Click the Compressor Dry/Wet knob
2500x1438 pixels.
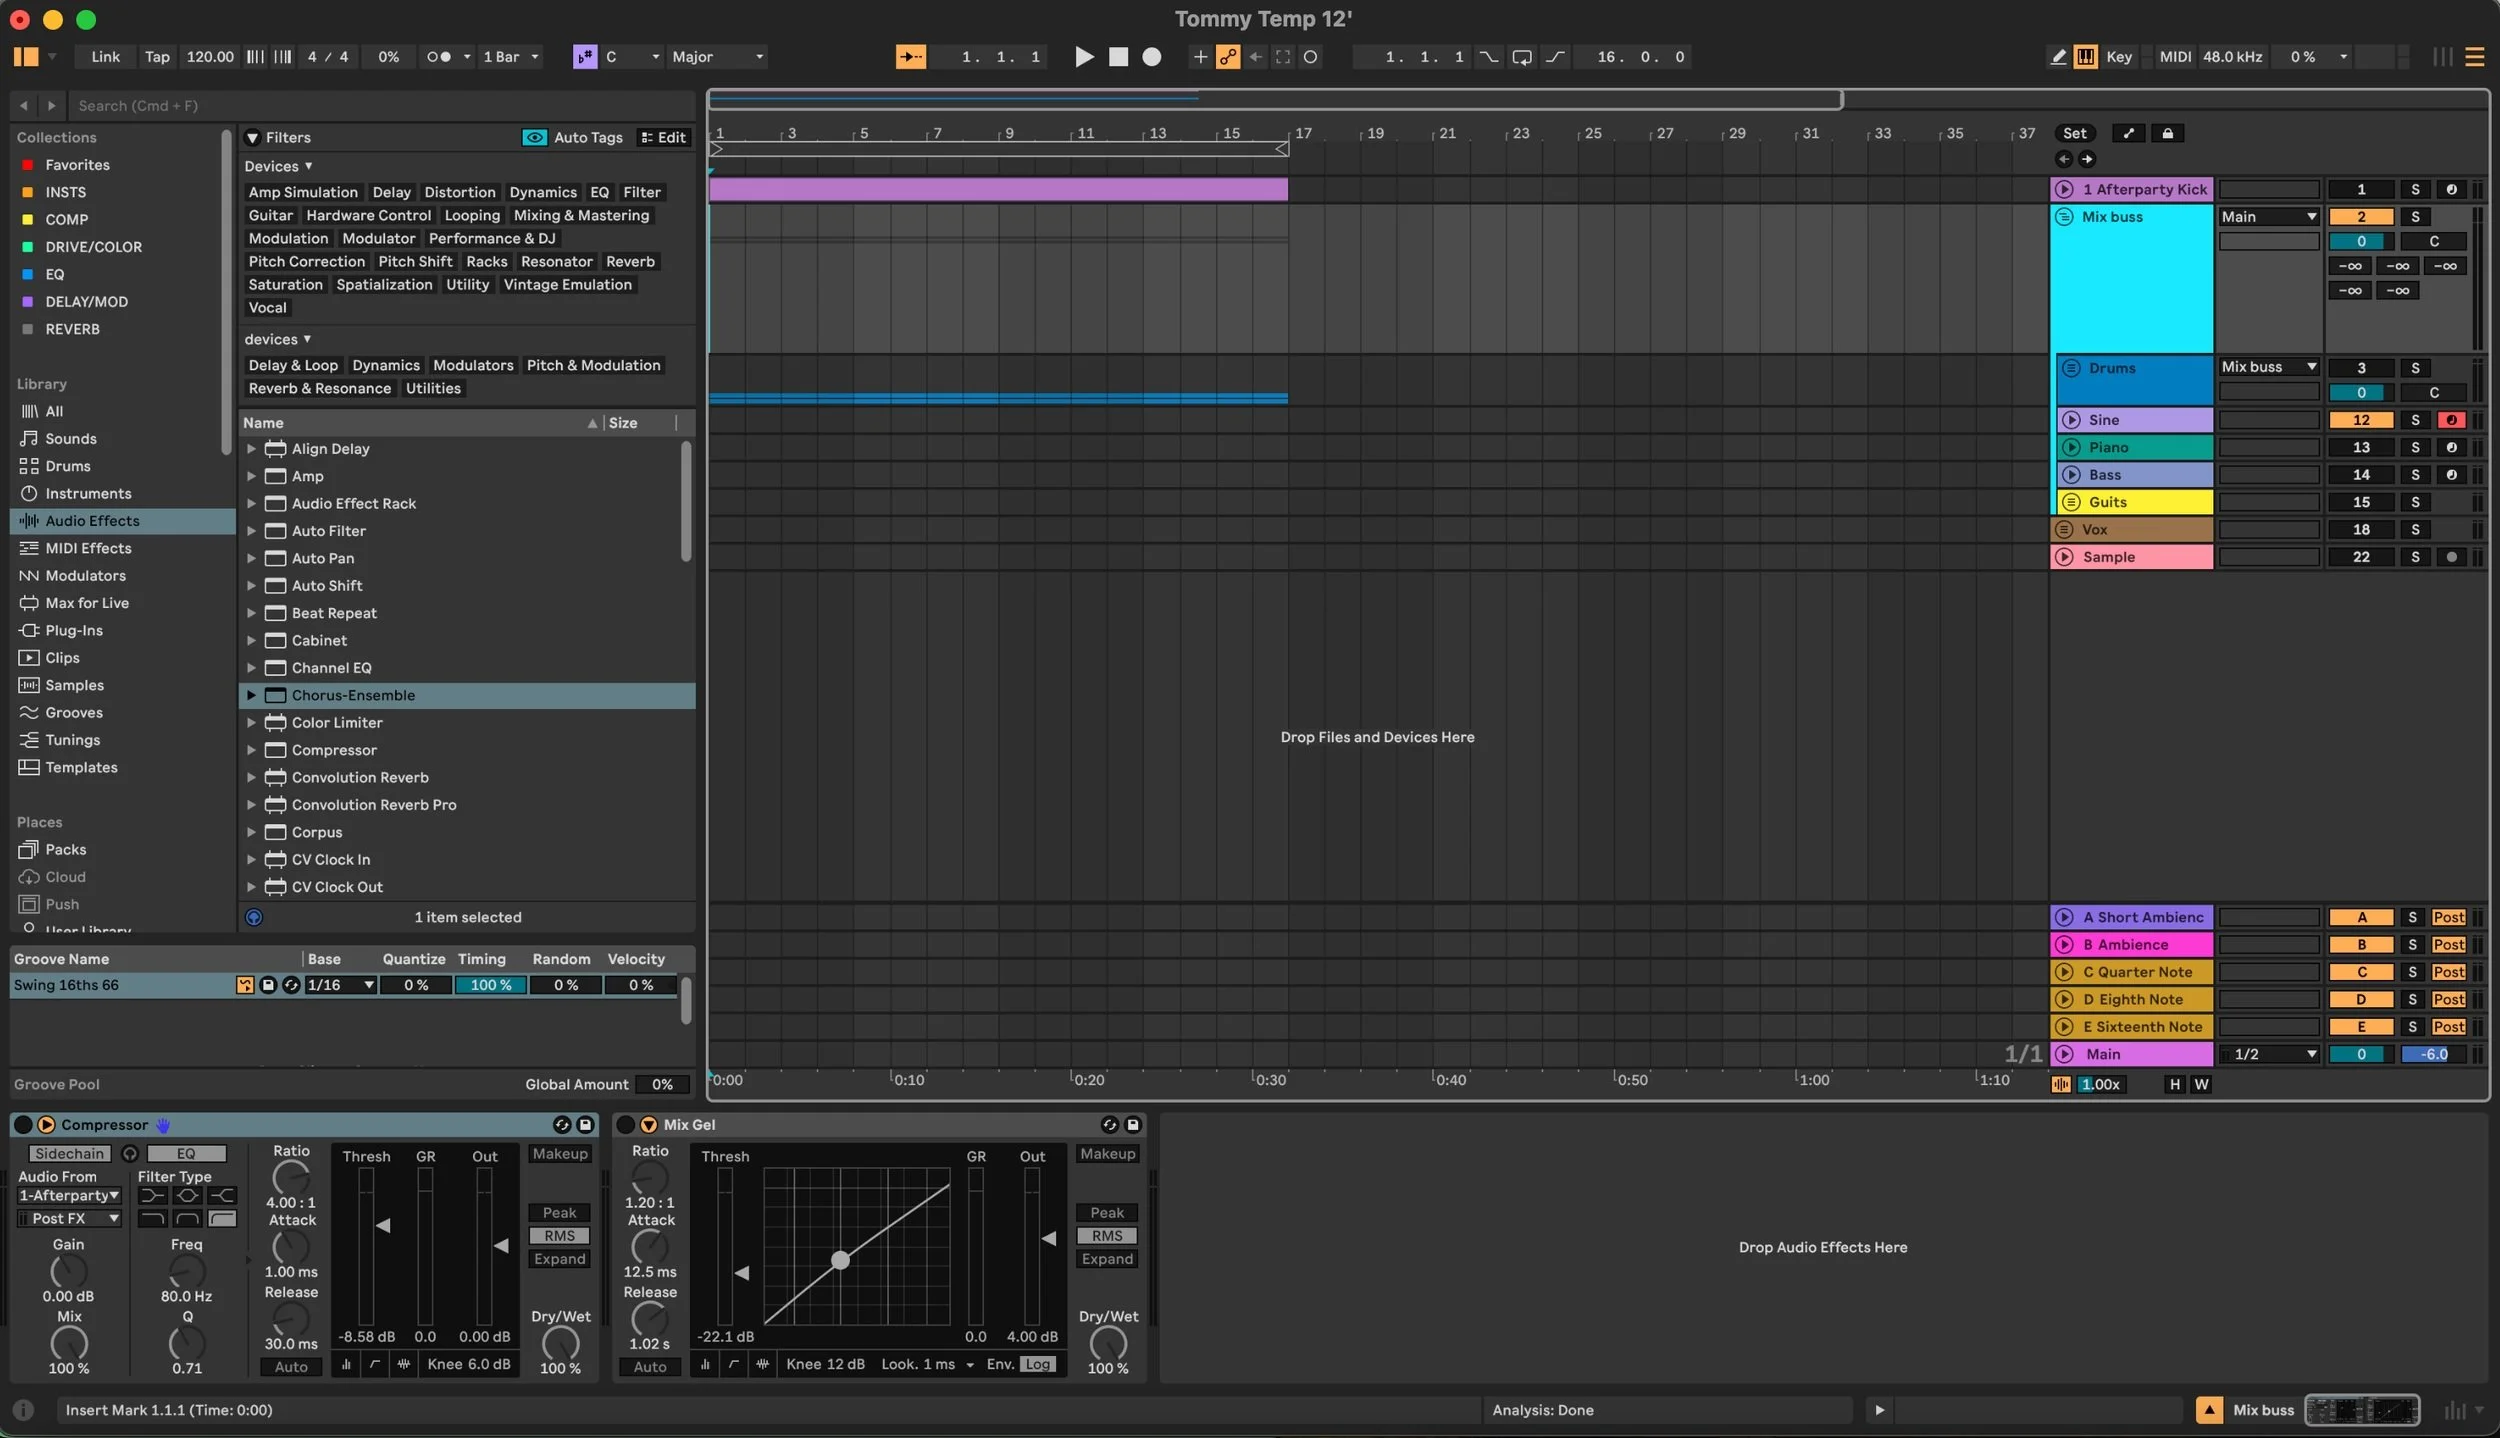560,1342
